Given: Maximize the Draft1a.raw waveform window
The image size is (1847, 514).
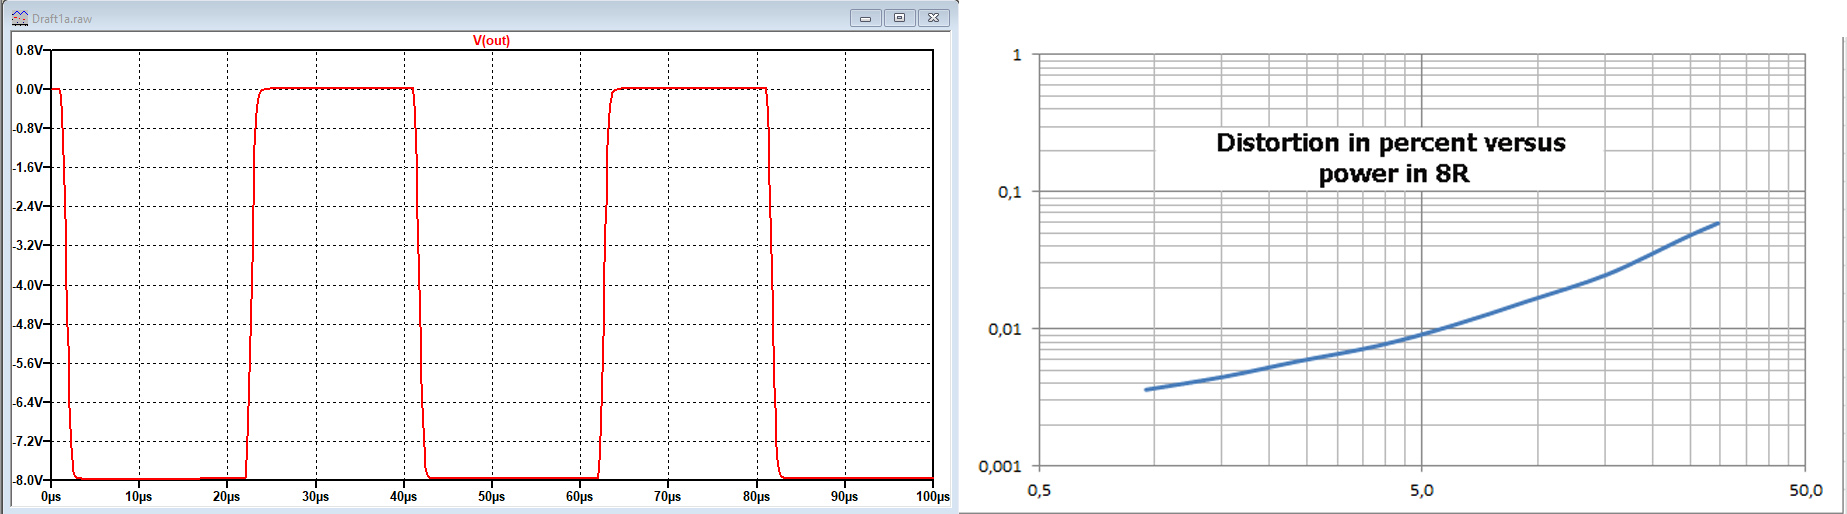Looking at the screenshot, I should tap(899, 18).
